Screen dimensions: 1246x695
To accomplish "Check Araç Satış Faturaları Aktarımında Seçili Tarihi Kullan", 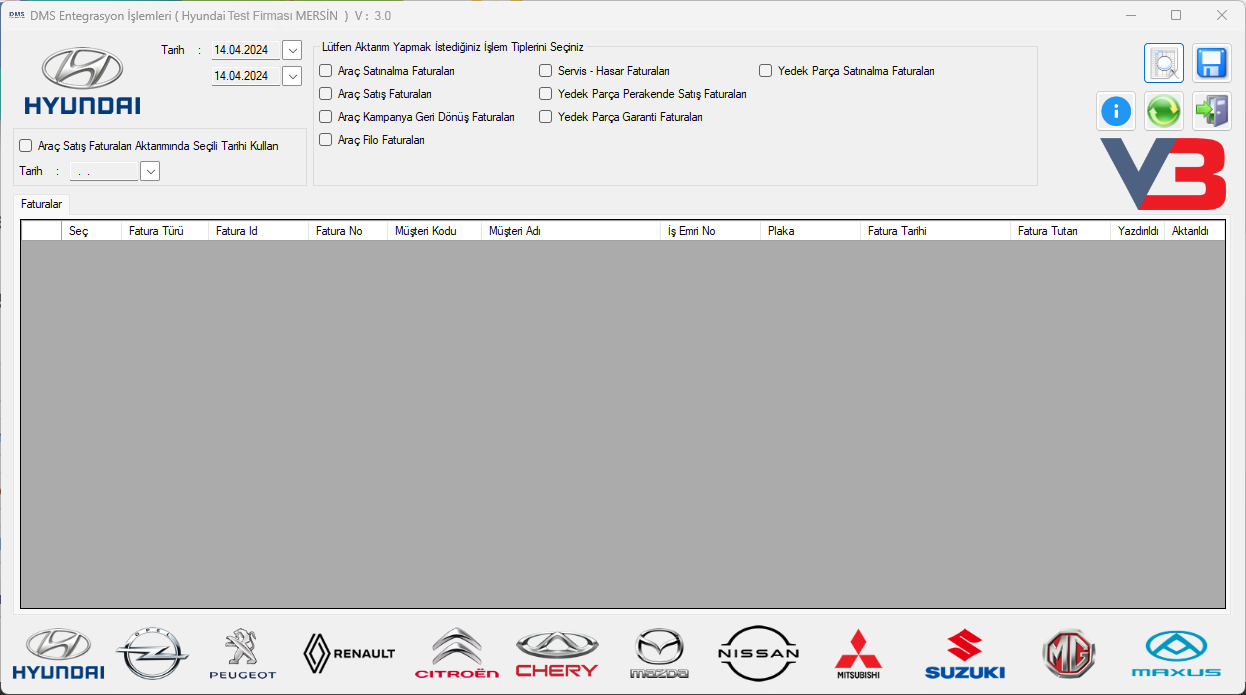I will [25, 145].
